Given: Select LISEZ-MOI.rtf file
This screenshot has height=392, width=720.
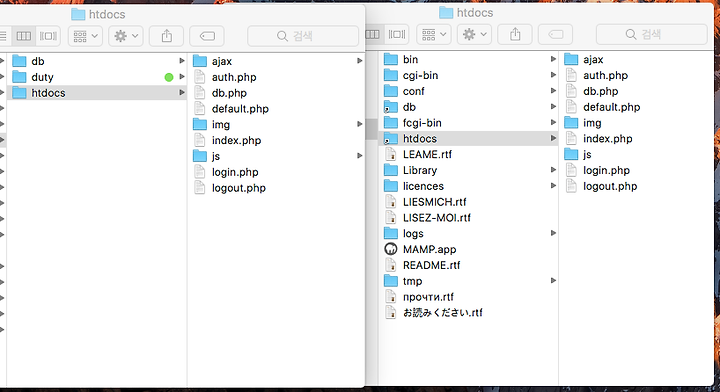Looking at the screenshot, I should pyautogui.click(x=468, y=218).
